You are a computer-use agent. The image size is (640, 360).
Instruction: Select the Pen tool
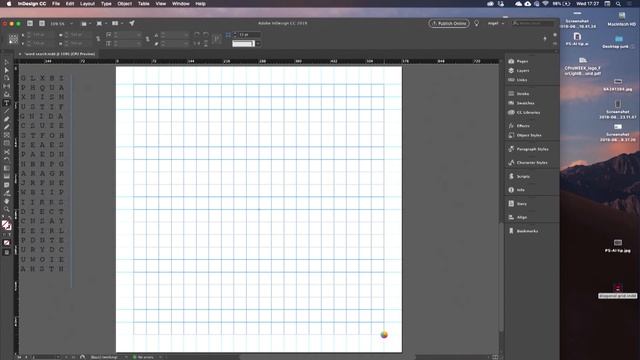(x=6, y=119)
